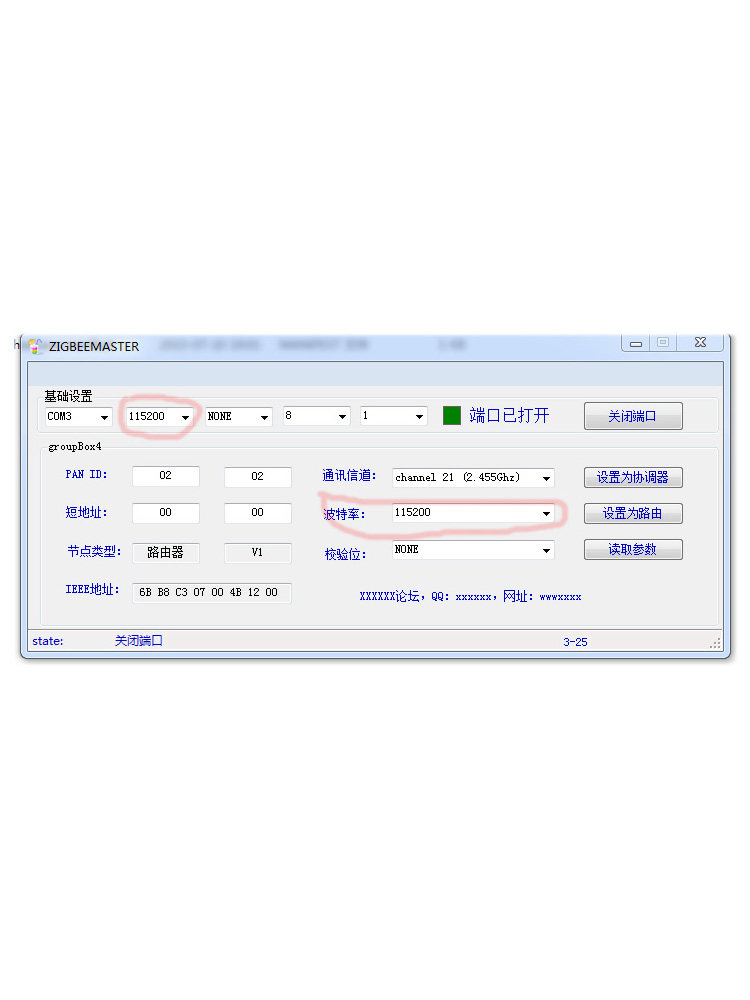Open the 校验位 NONE dropdown
750x1000 pixels.
(x=473, y=550)
